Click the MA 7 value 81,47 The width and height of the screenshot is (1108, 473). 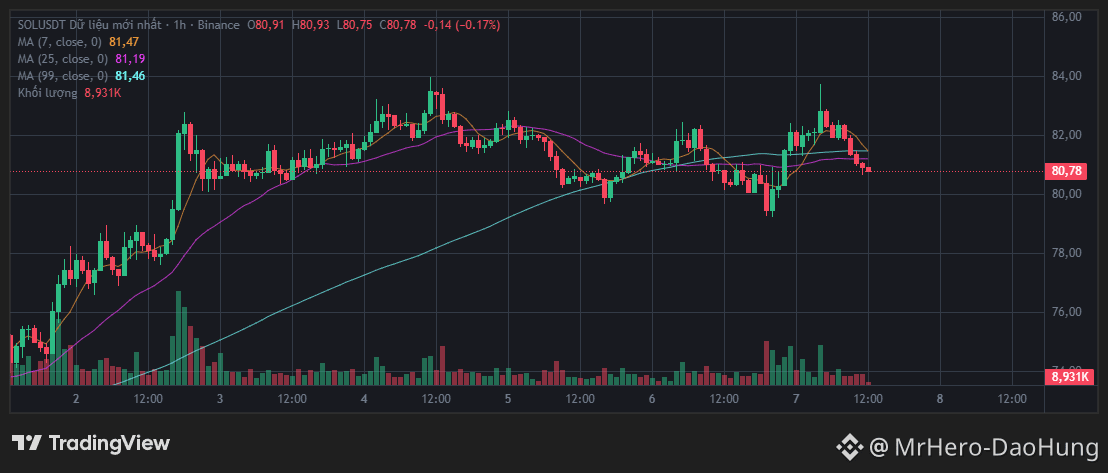point(124,42)
